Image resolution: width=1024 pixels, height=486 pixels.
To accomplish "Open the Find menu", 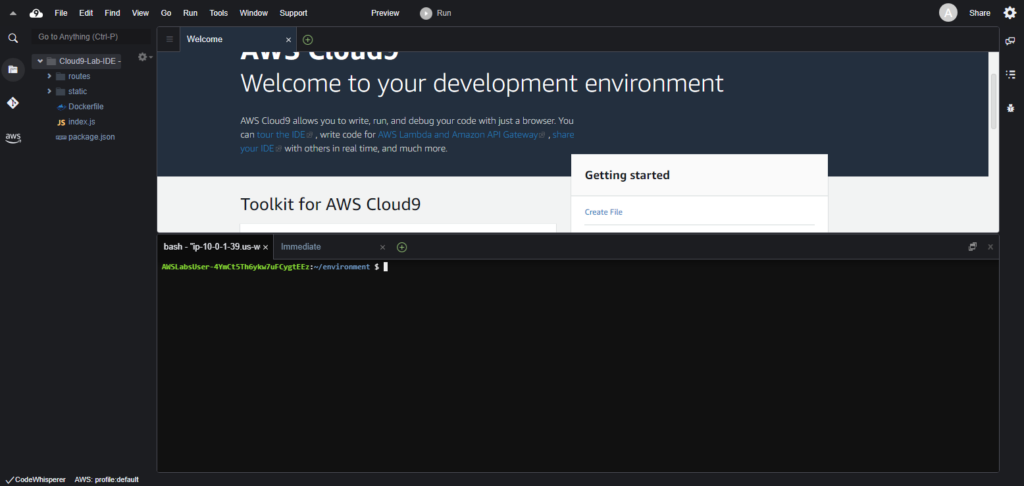I will point(112,13).
